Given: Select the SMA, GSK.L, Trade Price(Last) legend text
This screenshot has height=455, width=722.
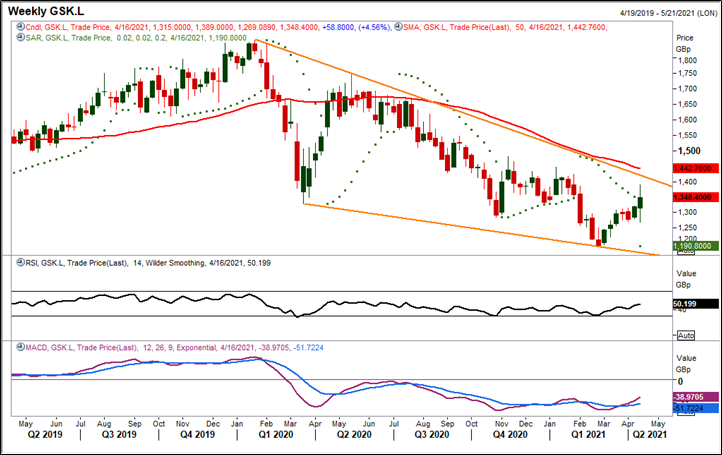Looking at the screenshot, I should tap(456, 27).
